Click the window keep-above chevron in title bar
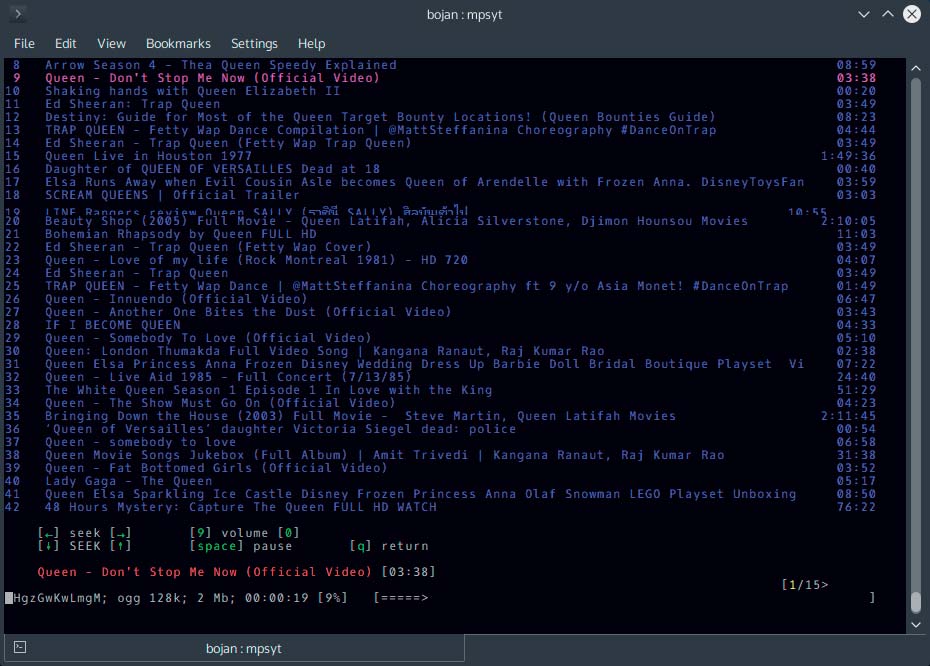Screen dimensions: 930x666 [887, 14]
